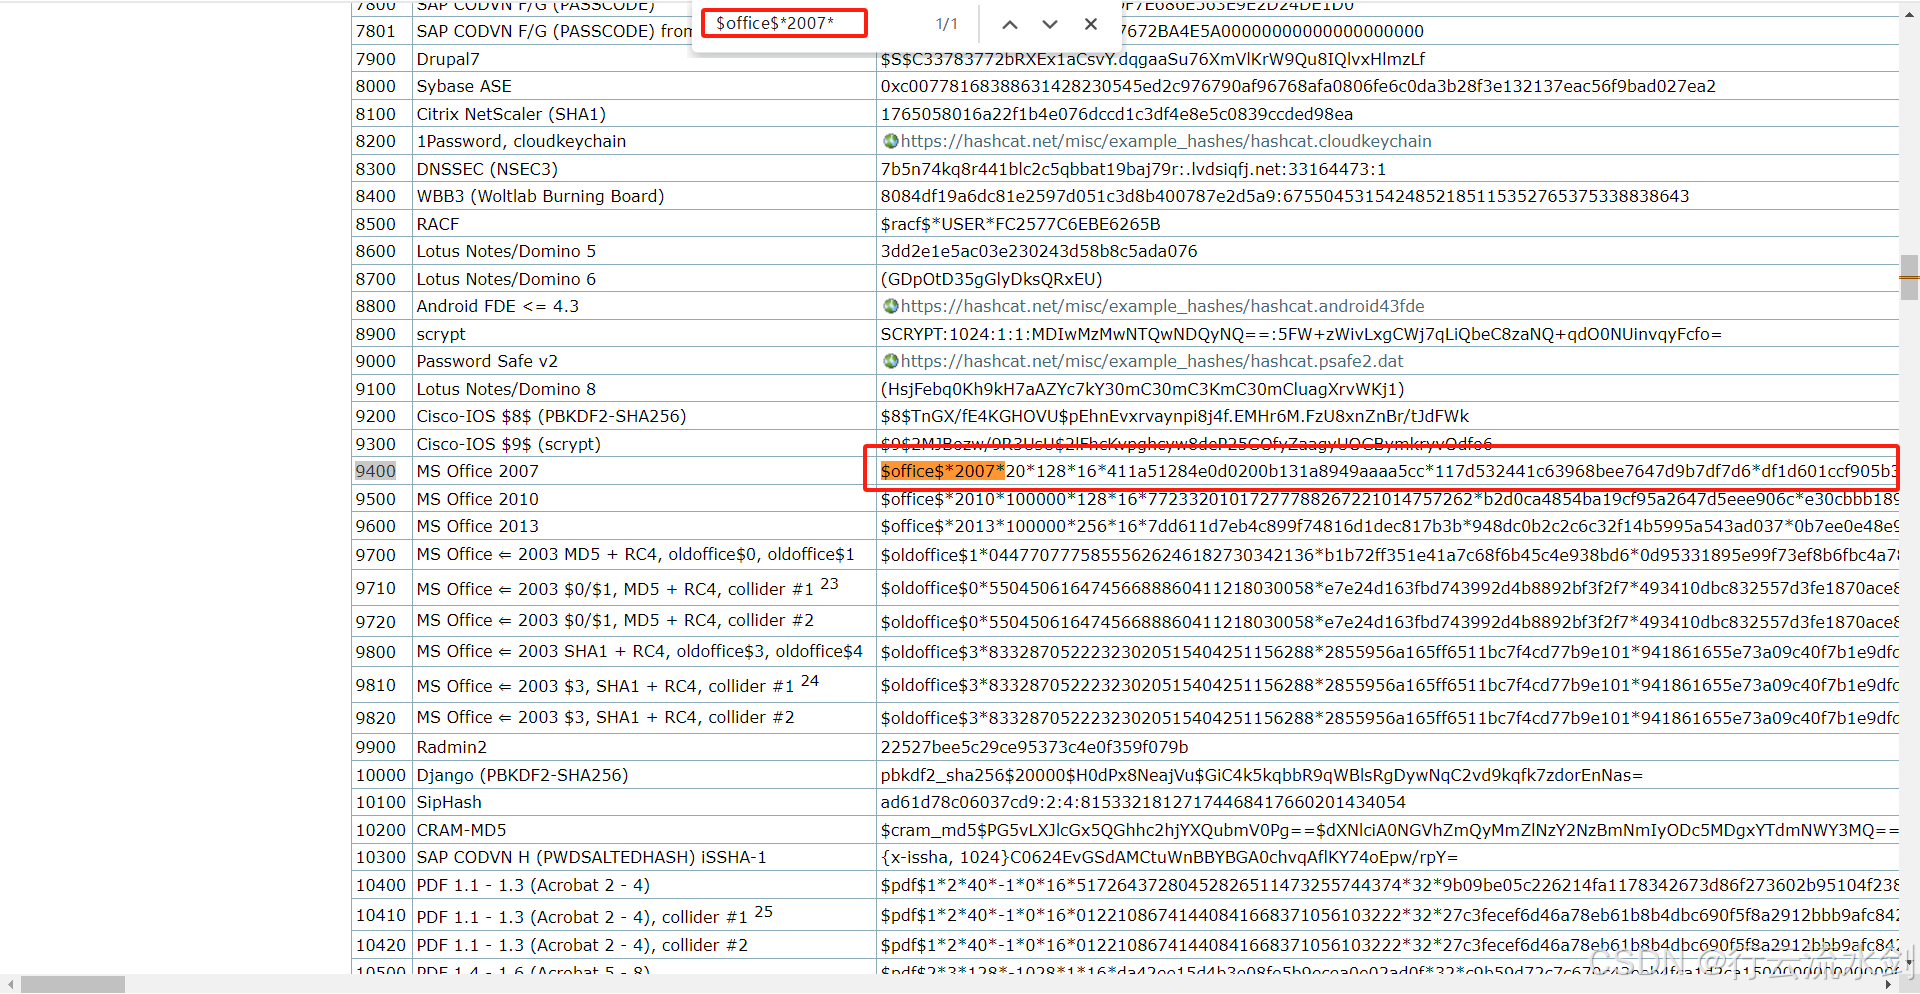Image resolution: width=1920 pixels, height=994 pixels.
Task: Click the horizontal scrollbar thumb
Action: click(x=73, y=984)
